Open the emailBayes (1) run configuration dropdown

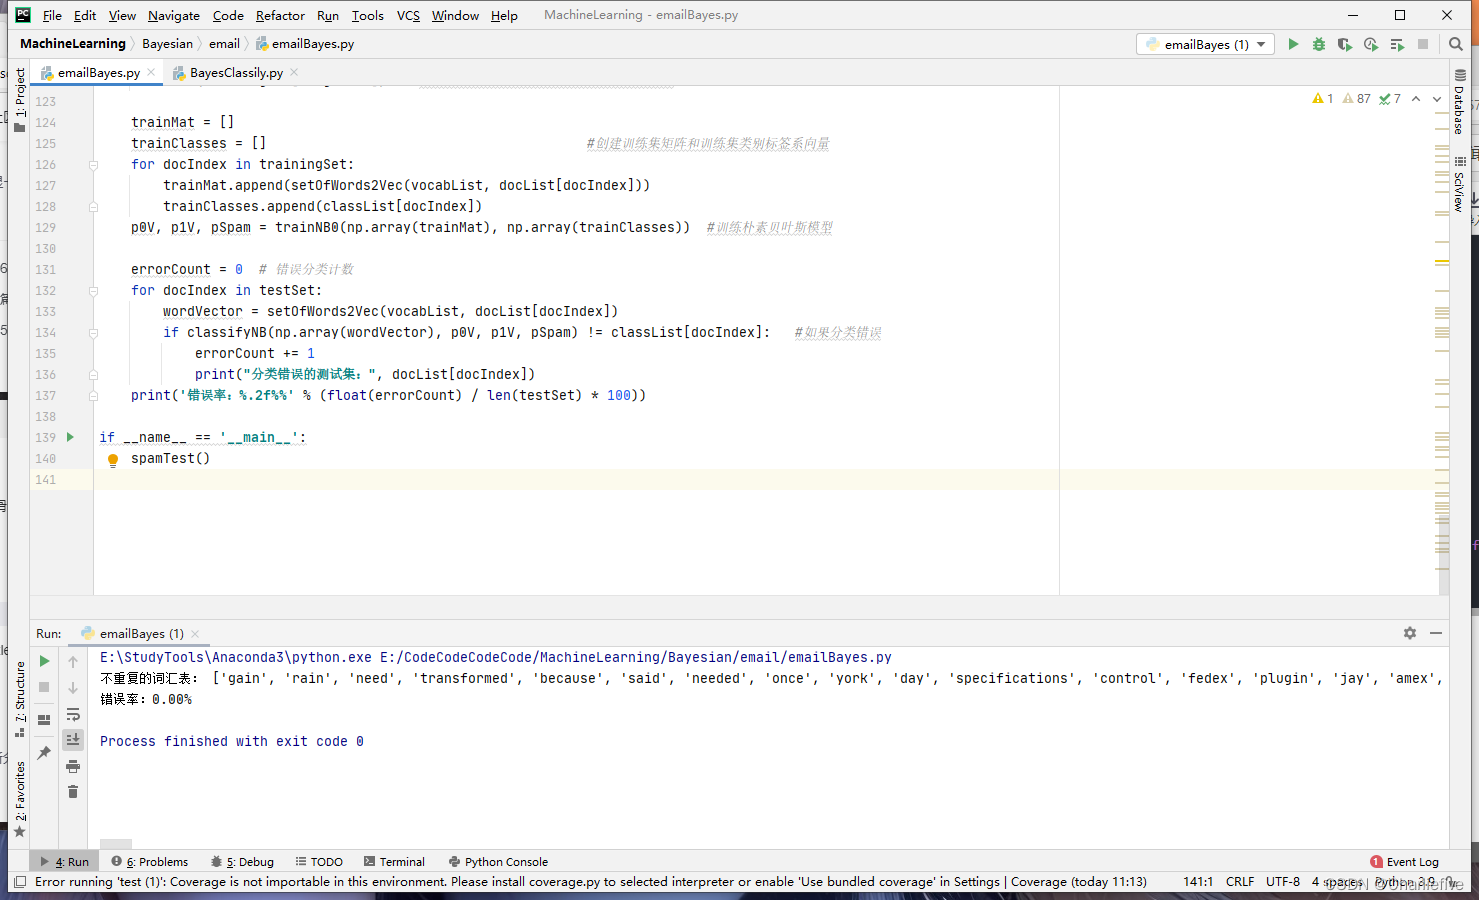pos(1205,44)
